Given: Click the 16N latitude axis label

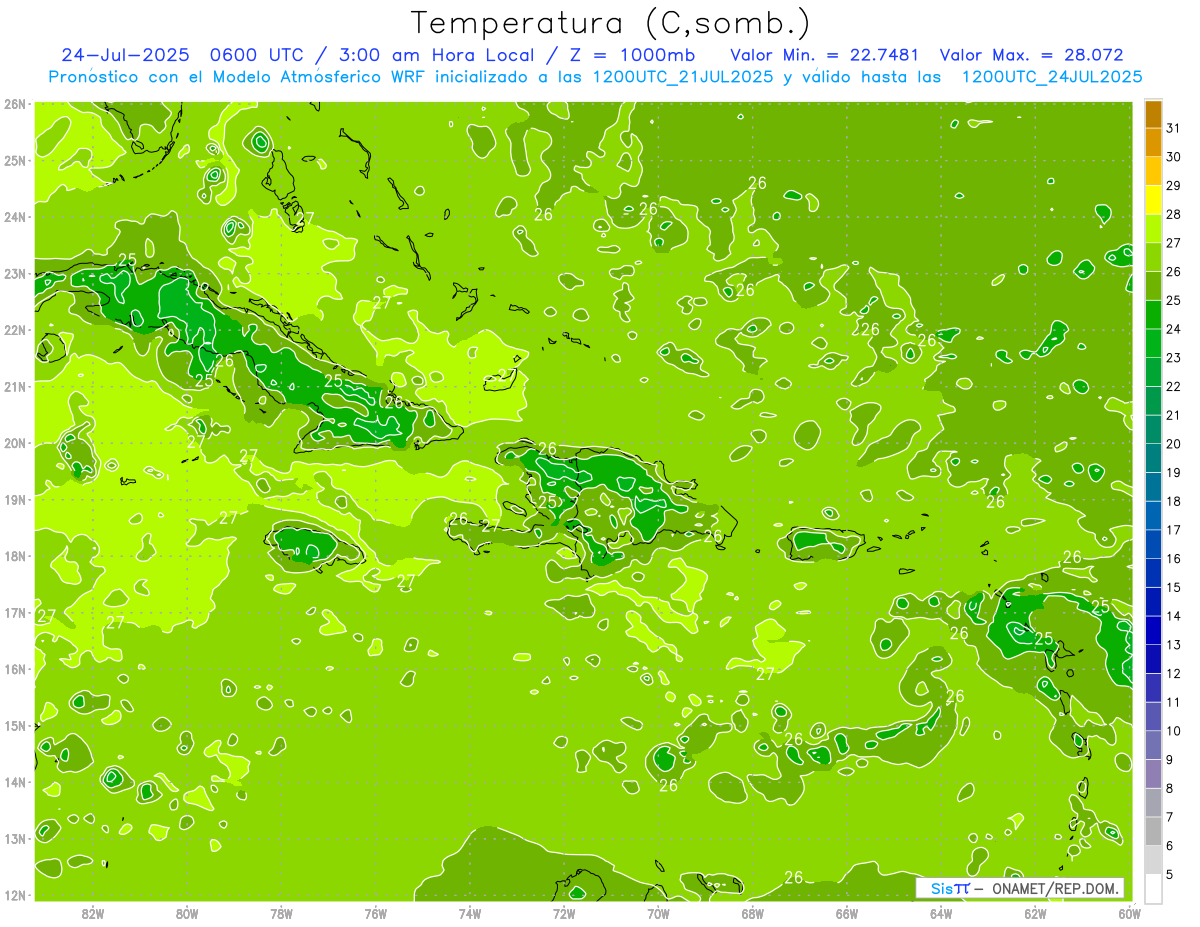Looking at the screenshot, I should tap(14, 669).
